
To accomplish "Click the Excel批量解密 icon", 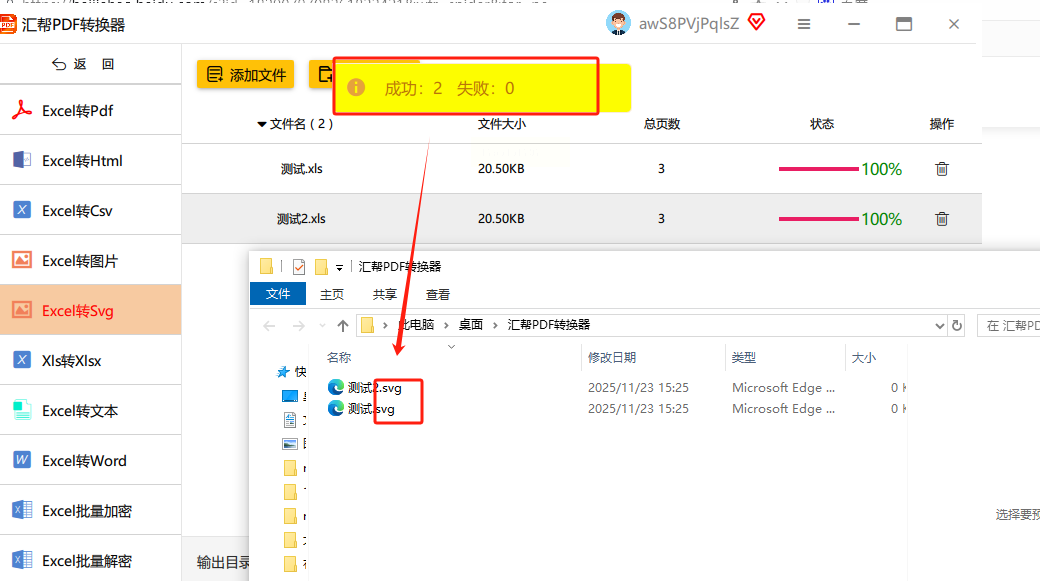I will click(x=22, y=560).
